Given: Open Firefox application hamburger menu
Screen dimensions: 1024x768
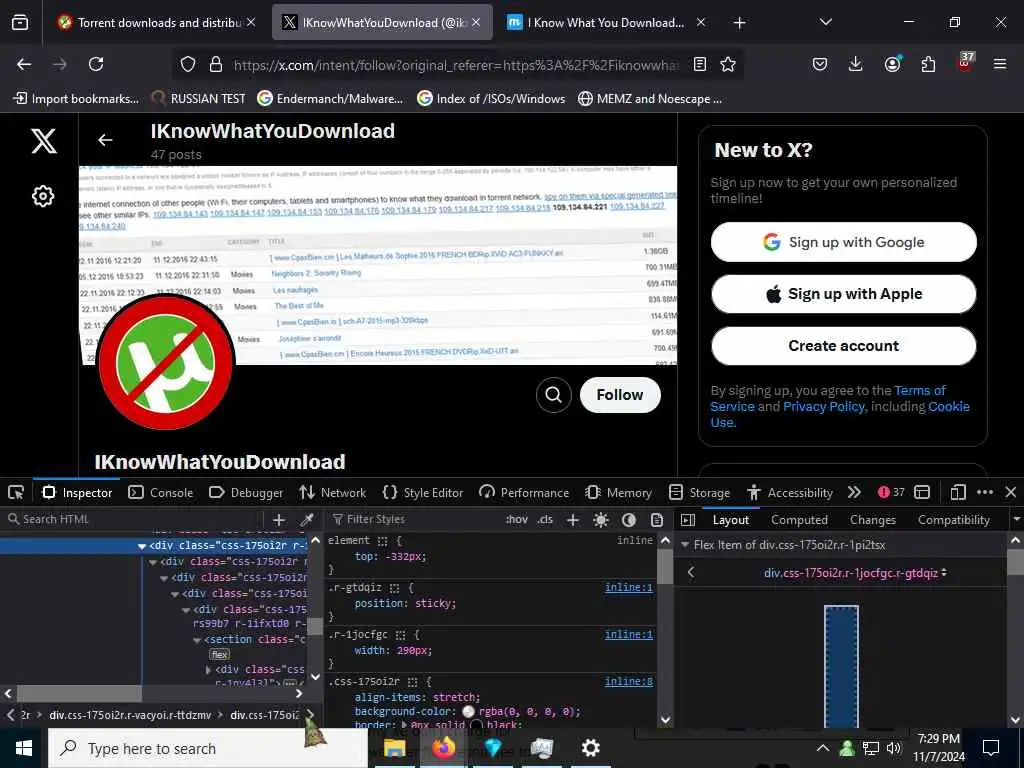Looking at the screenshot, I should (x=1000, y=64).
